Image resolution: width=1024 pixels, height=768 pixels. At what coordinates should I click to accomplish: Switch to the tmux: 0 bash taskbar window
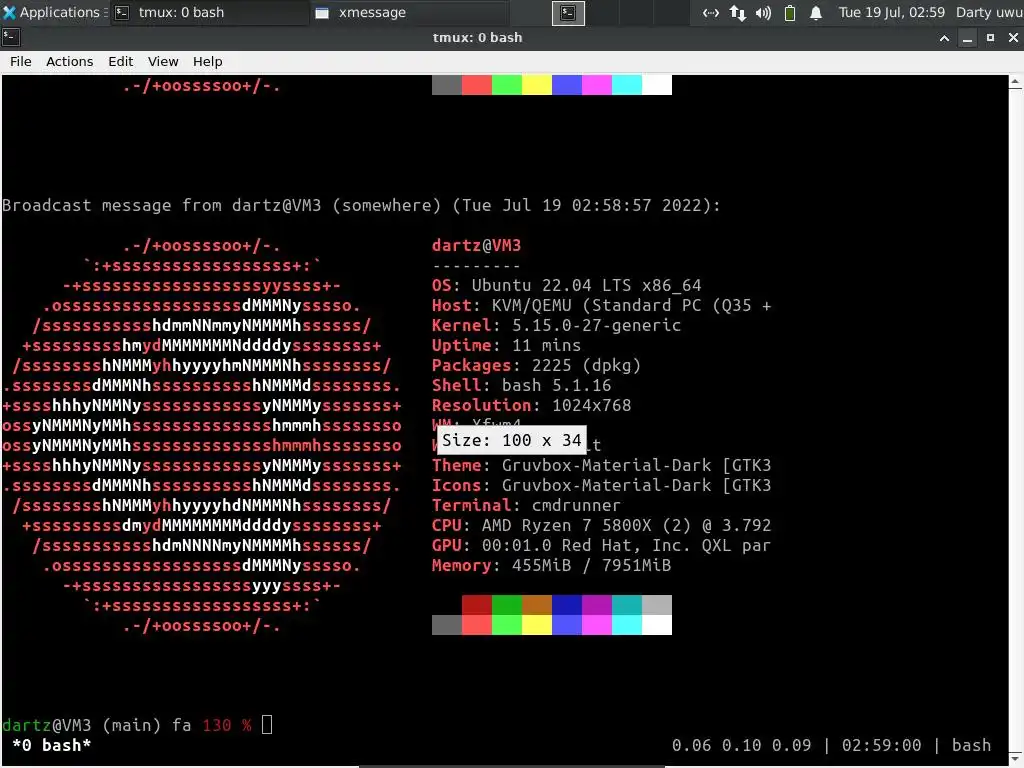click(209, 12)
